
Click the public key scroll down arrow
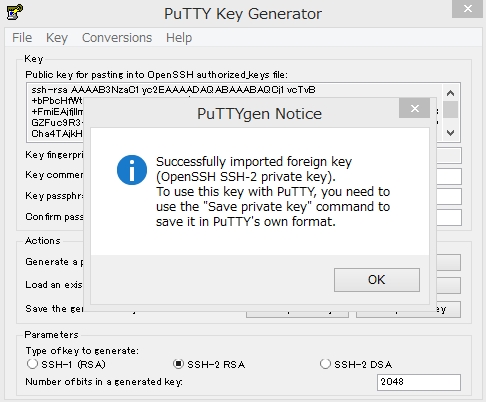point(450,133)
